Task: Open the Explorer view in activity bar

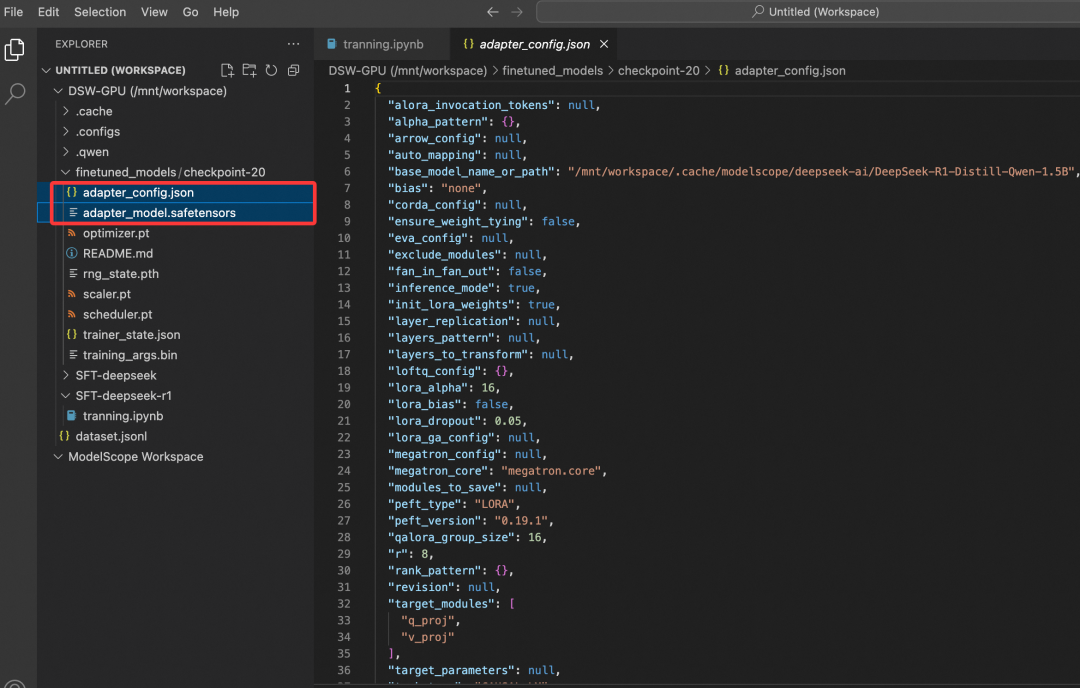Action: tap(14, 50)
